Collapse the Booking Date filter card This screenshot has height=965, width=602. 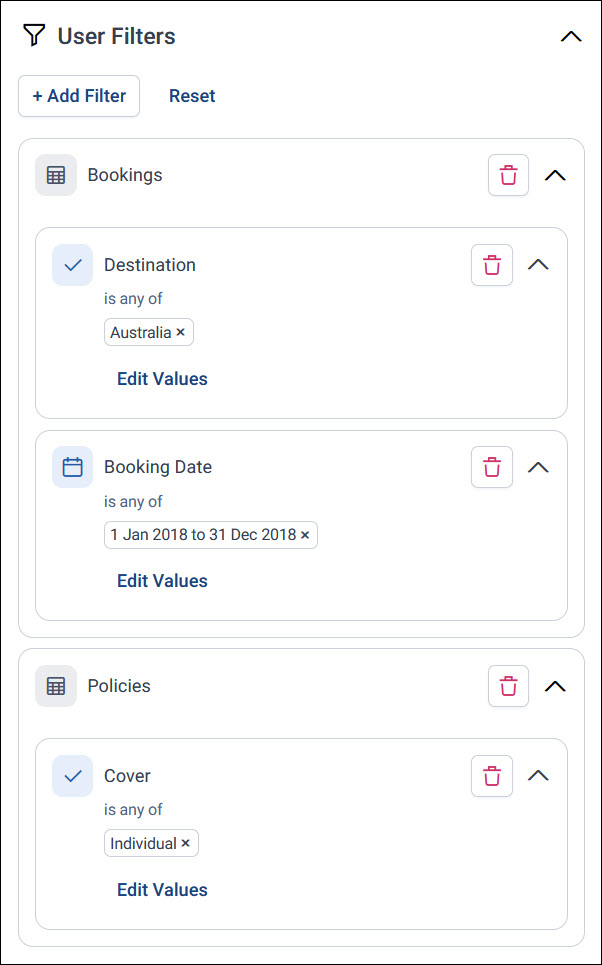tap(539, 467)
